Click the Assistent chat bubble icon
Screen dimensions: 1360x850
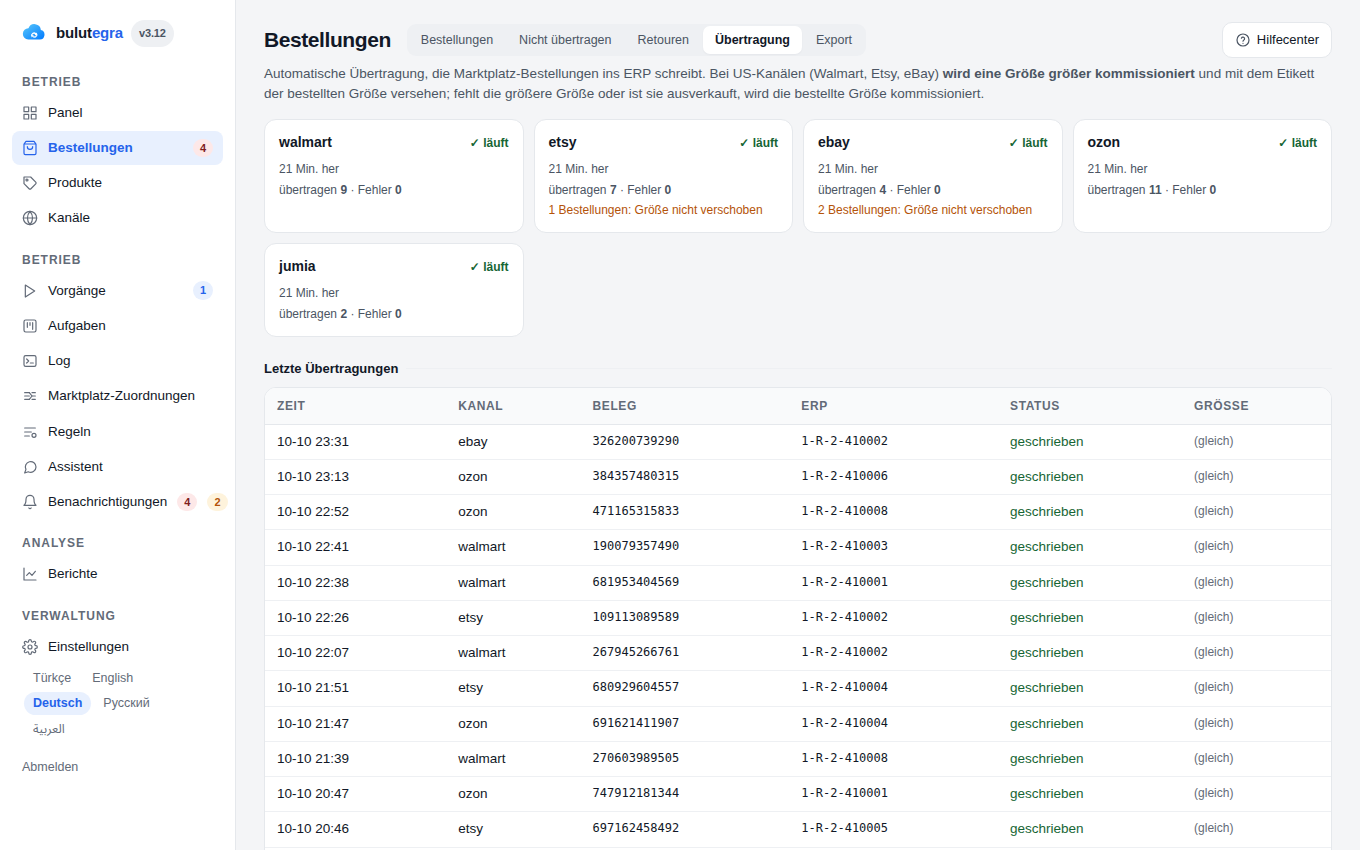click(x=30, y=467)
